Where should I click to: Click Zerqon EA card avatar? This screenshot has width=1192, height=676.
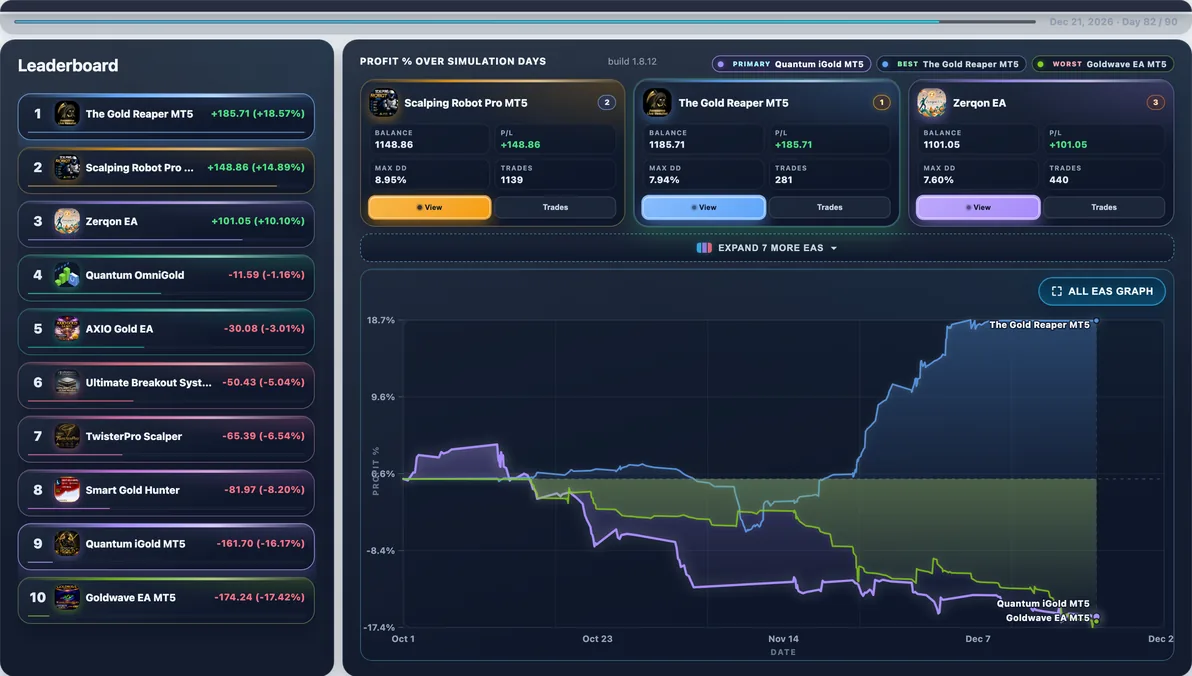pyautogui.click(x=932, y=103)
